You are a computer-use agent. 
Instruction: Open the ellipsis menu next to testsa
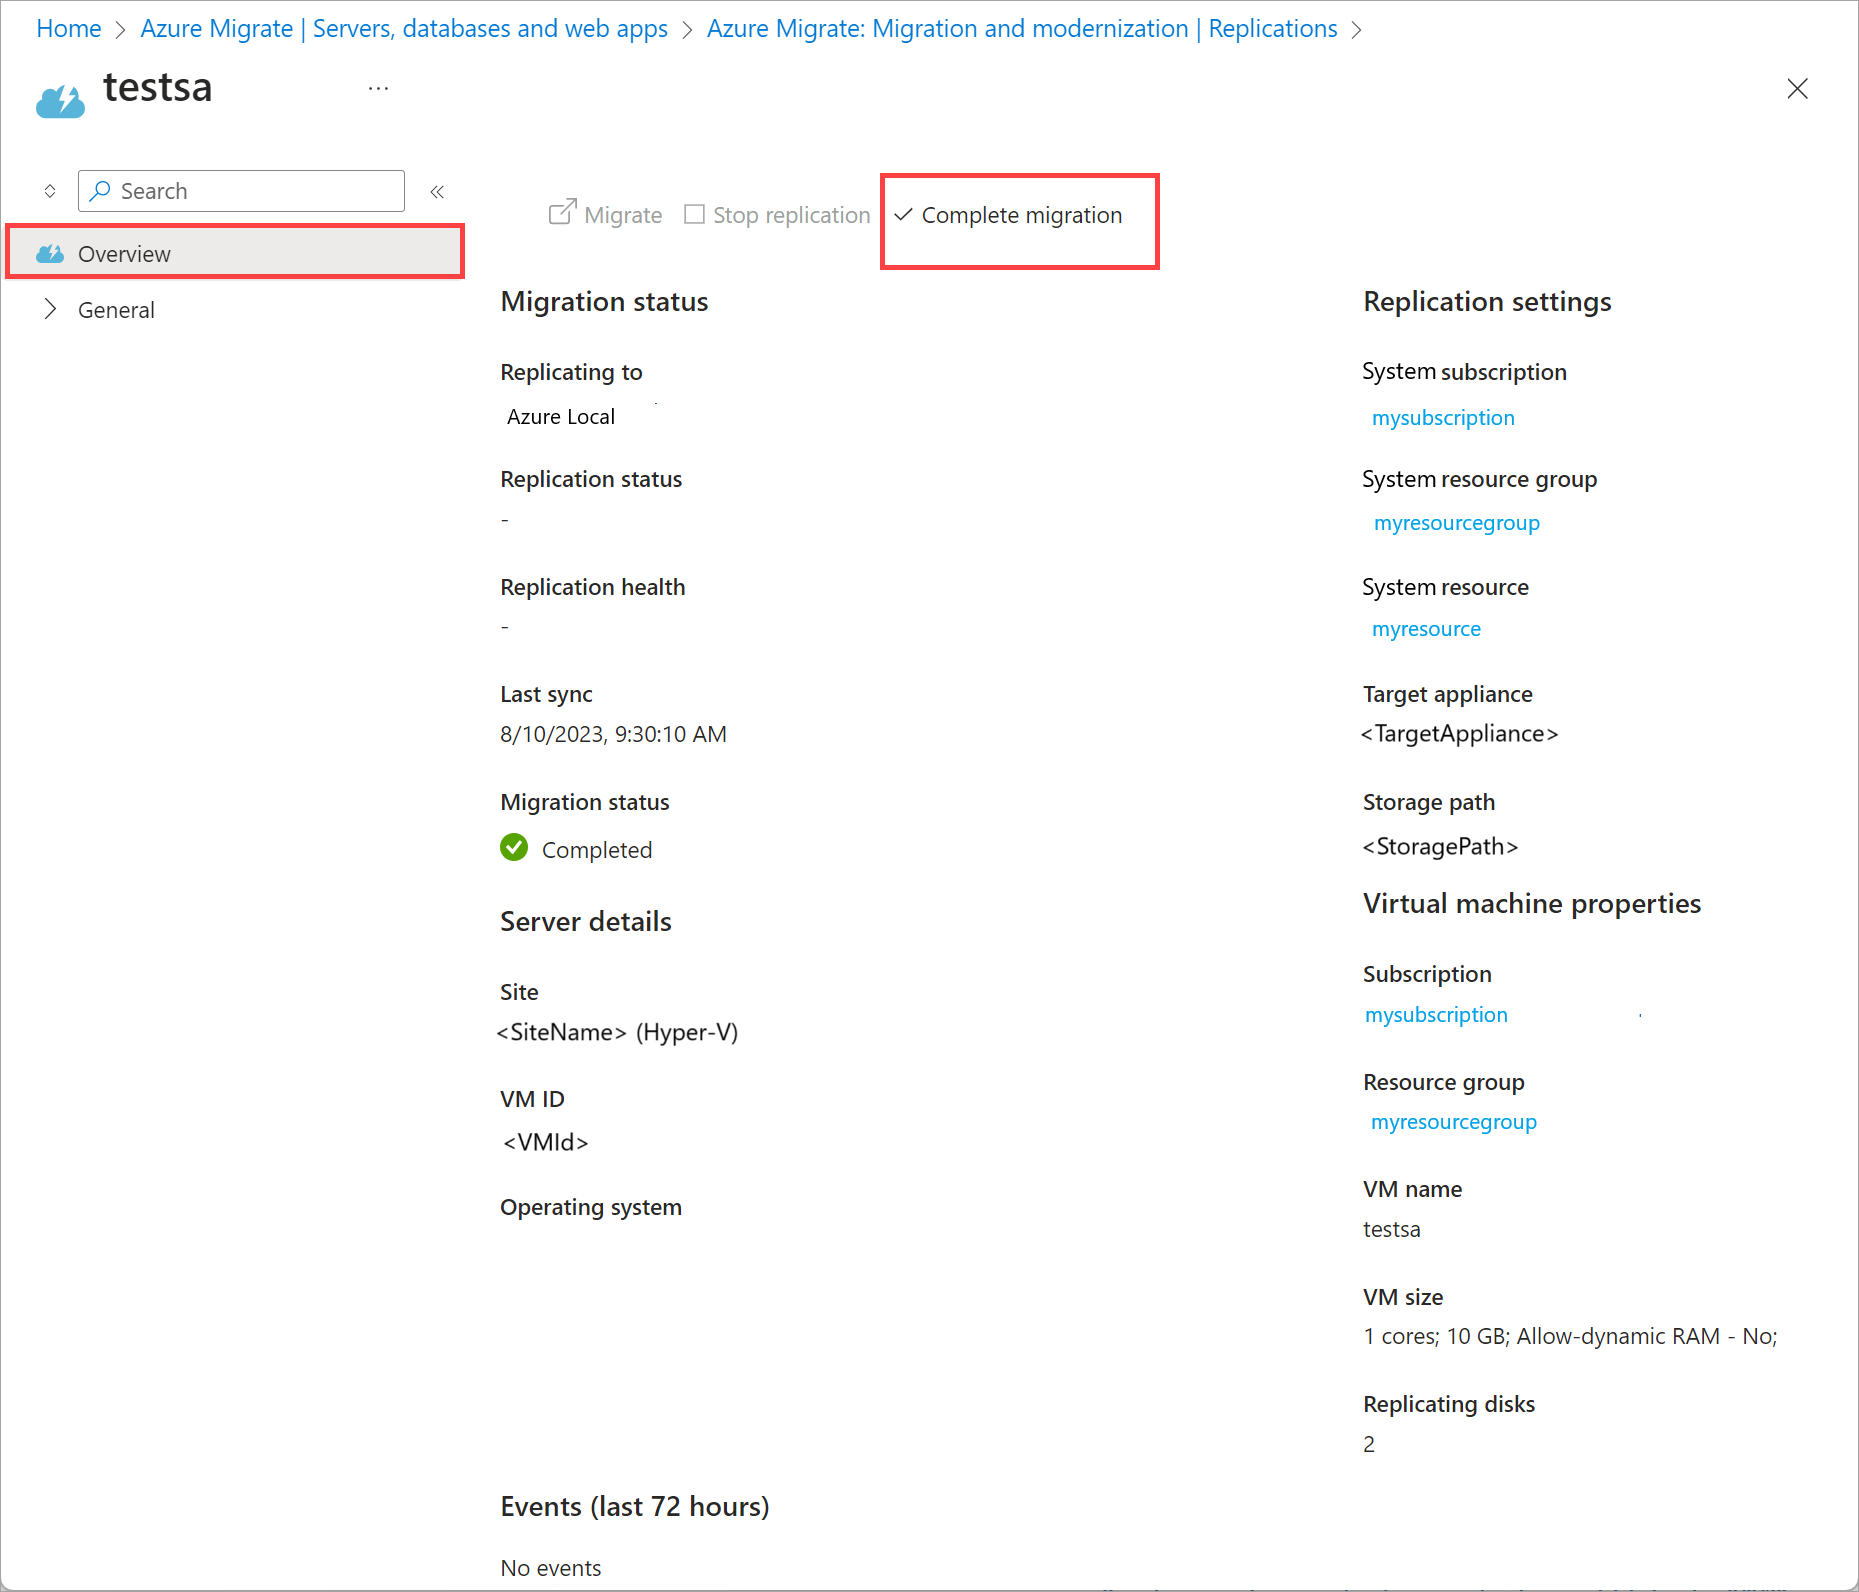point(378,88)
